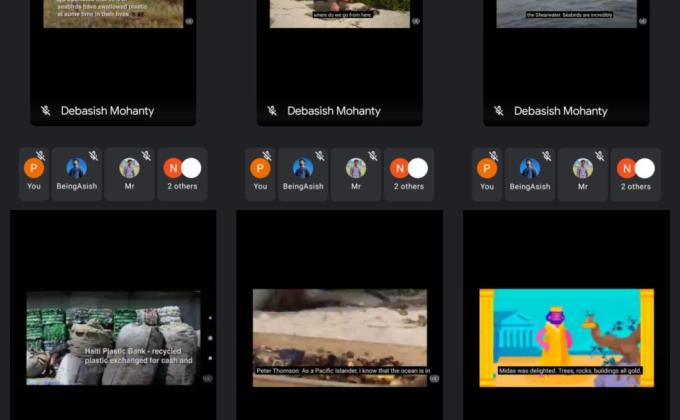This screenshot has width=680, height=420.
Task: Select "Mr" participant tile in the middle group
Action: pos(355,175)
